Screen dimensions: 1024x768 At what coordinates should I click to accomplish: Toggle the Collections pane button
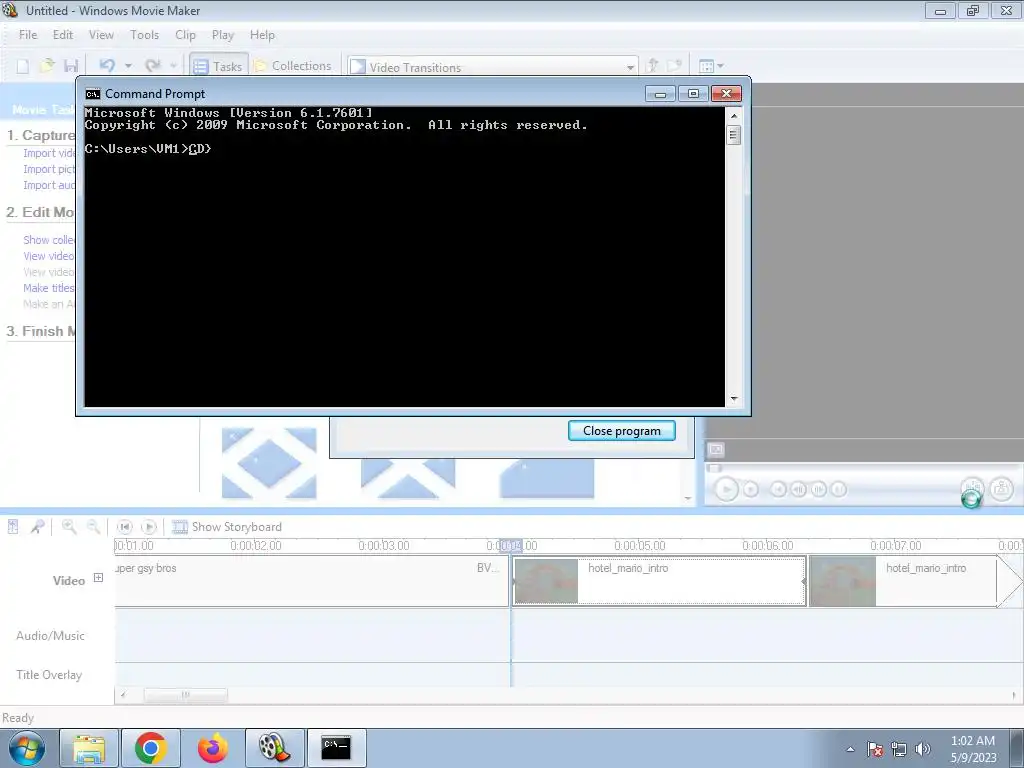293,66
